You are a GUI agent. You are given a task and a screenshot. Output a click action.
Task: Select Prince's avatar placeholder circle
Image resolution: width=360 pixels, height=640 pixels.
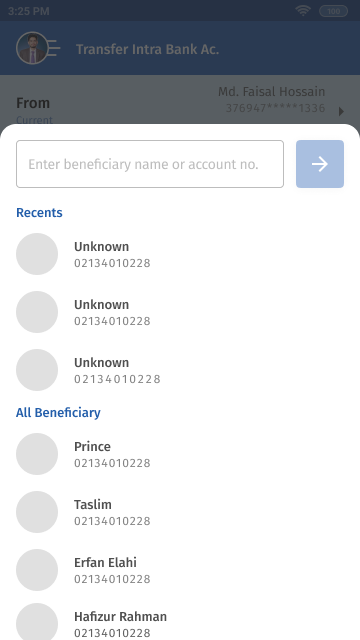(x=37, y=454)
